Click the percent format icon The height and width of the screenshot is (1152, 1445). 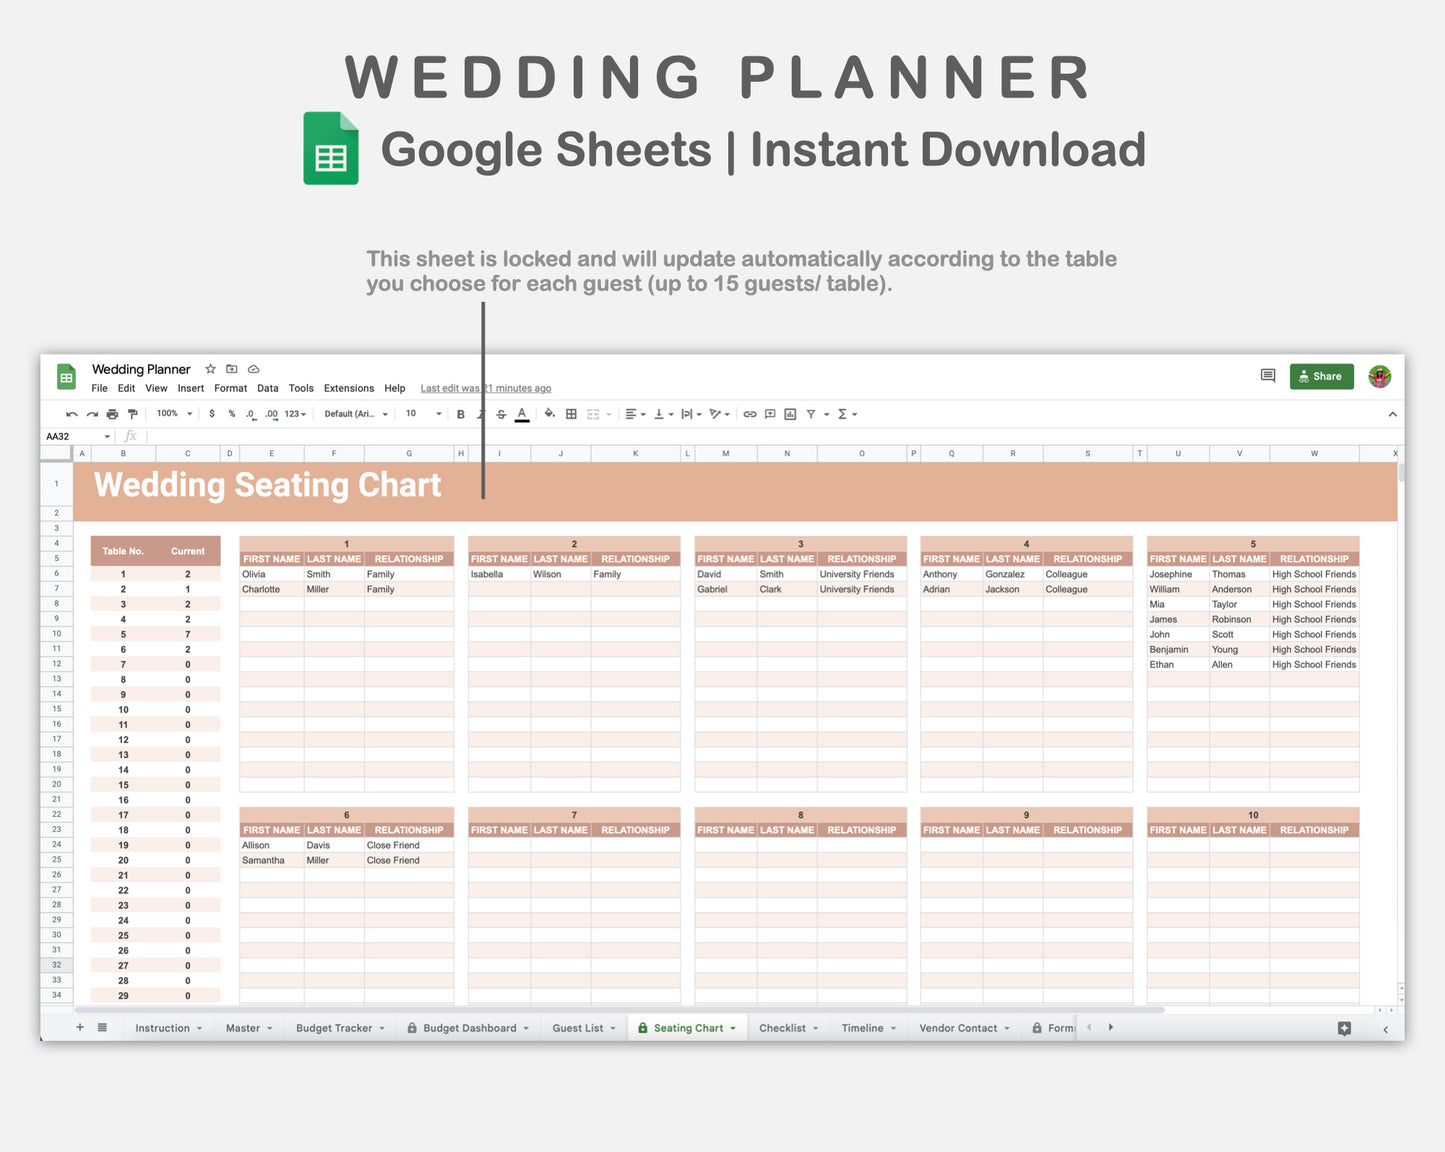pyautogui.click(x=231, y=413)
